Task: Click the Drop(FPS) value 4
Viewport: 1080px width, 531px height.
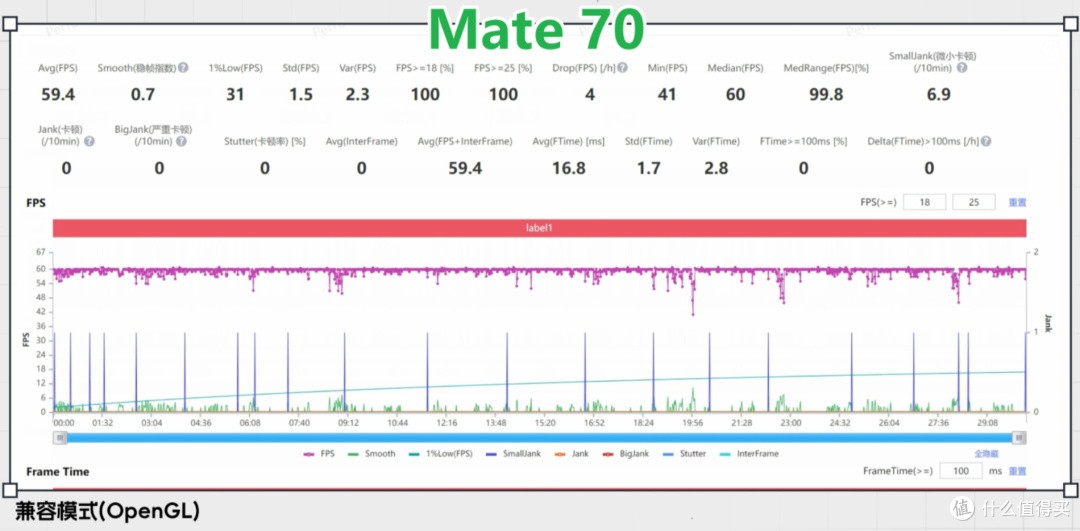Action: tap(590, 94)
